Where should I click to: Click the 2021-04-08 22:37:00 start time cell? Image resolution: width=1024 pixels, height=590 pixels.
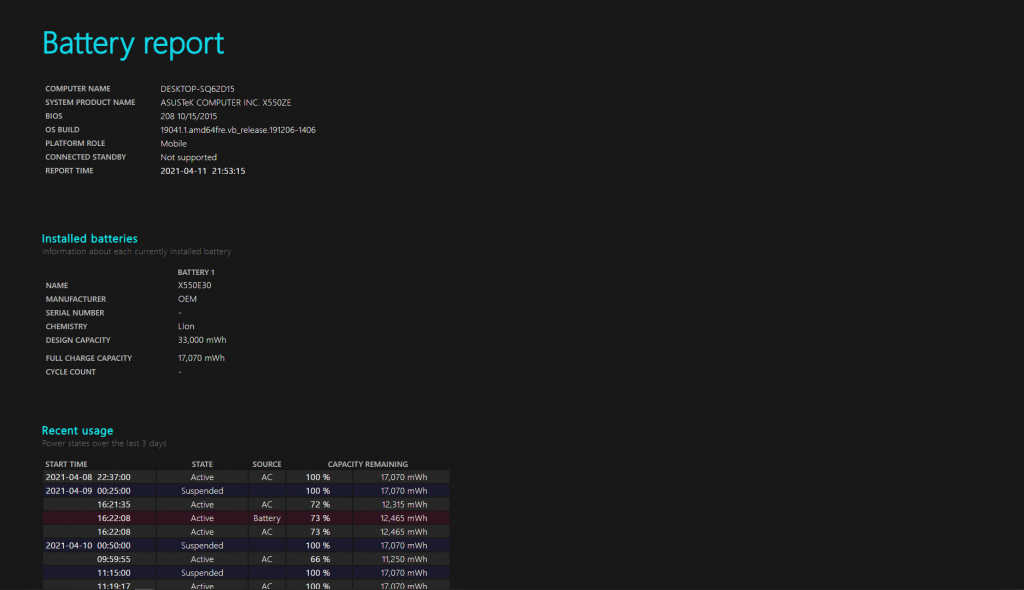(87, 477)
